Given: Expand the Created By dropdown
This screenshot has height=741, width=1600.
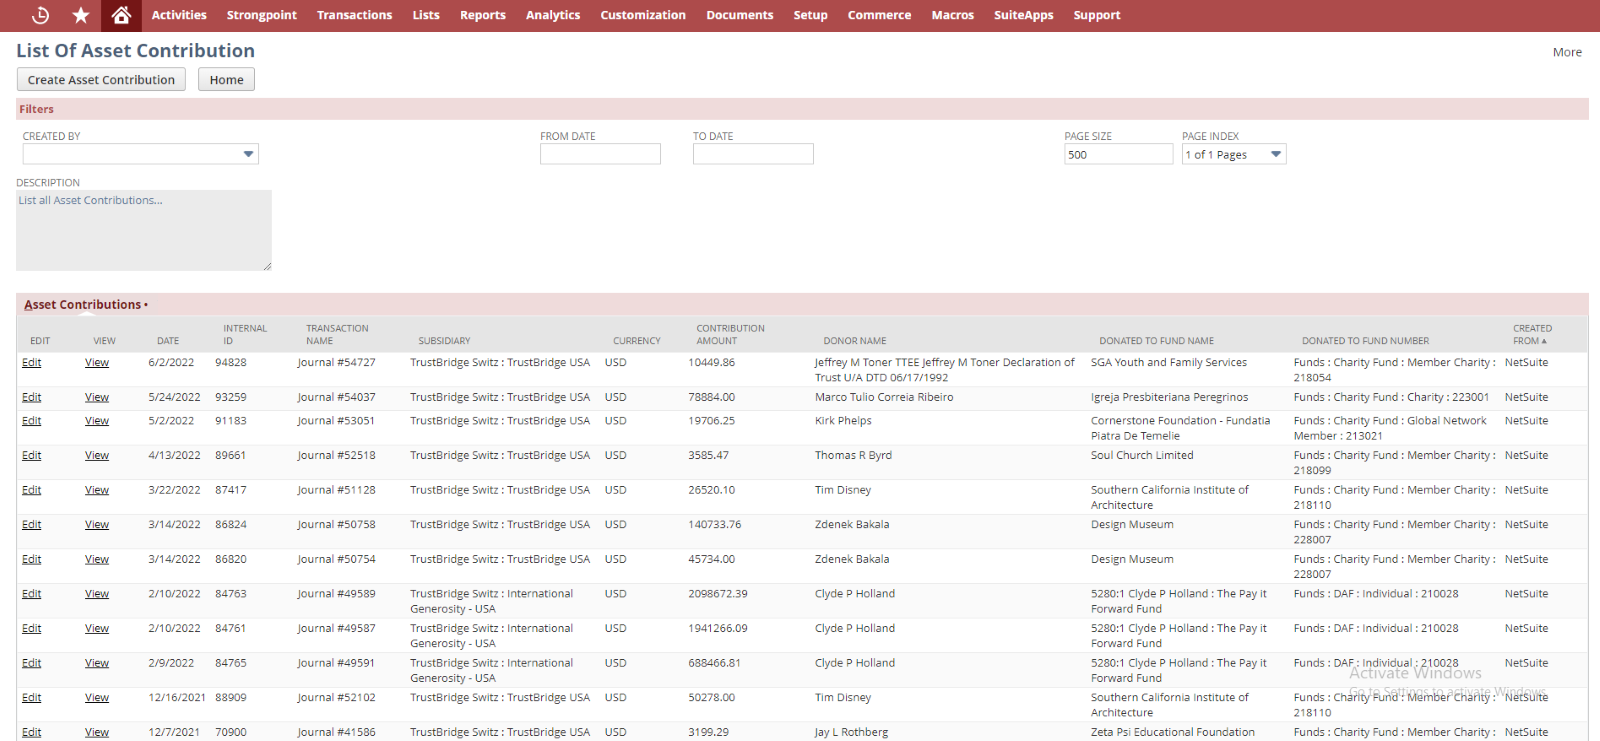Looking at the screenshot, I should [x=248, y=154].
